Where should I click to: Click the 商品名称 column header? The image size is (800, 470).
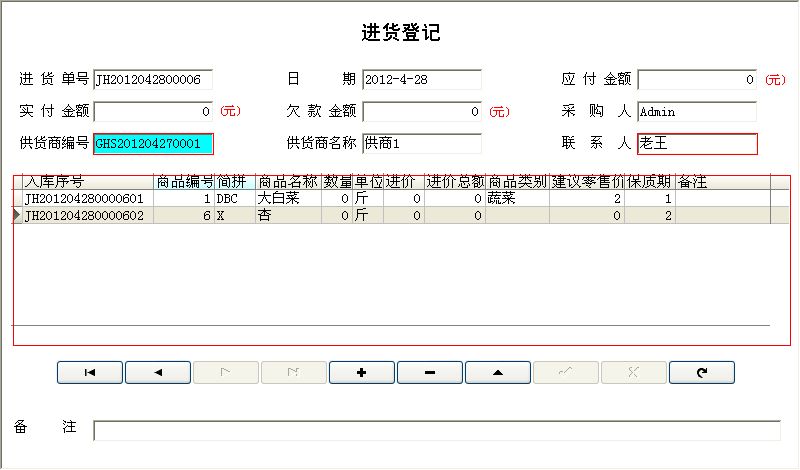287,182
